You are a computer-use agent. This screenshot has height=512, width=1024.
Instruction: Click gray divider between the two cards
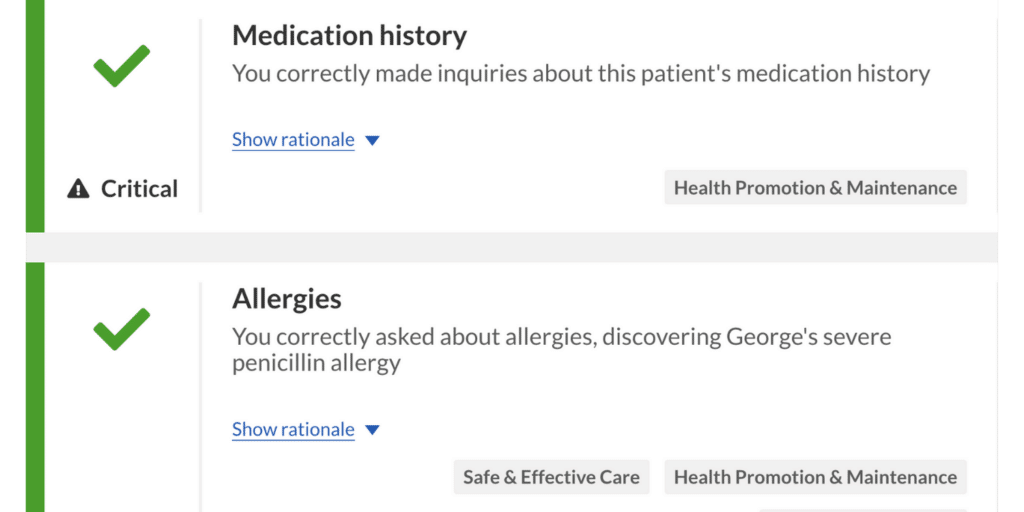click(512, 247)
